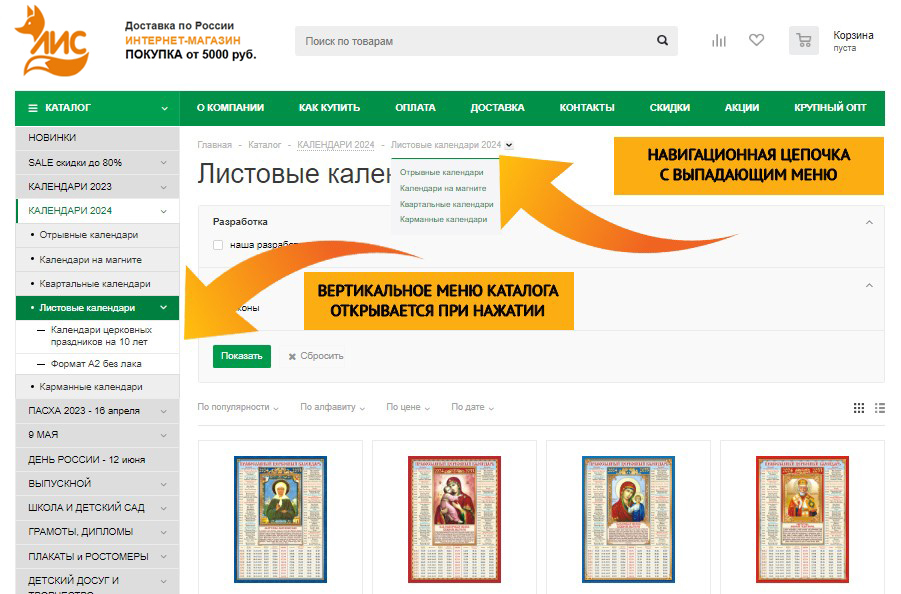Viewport: 901px width, 594px height.
Task: Open the КОНТАКТЫ menu item
Action: (x=586, y=108)
